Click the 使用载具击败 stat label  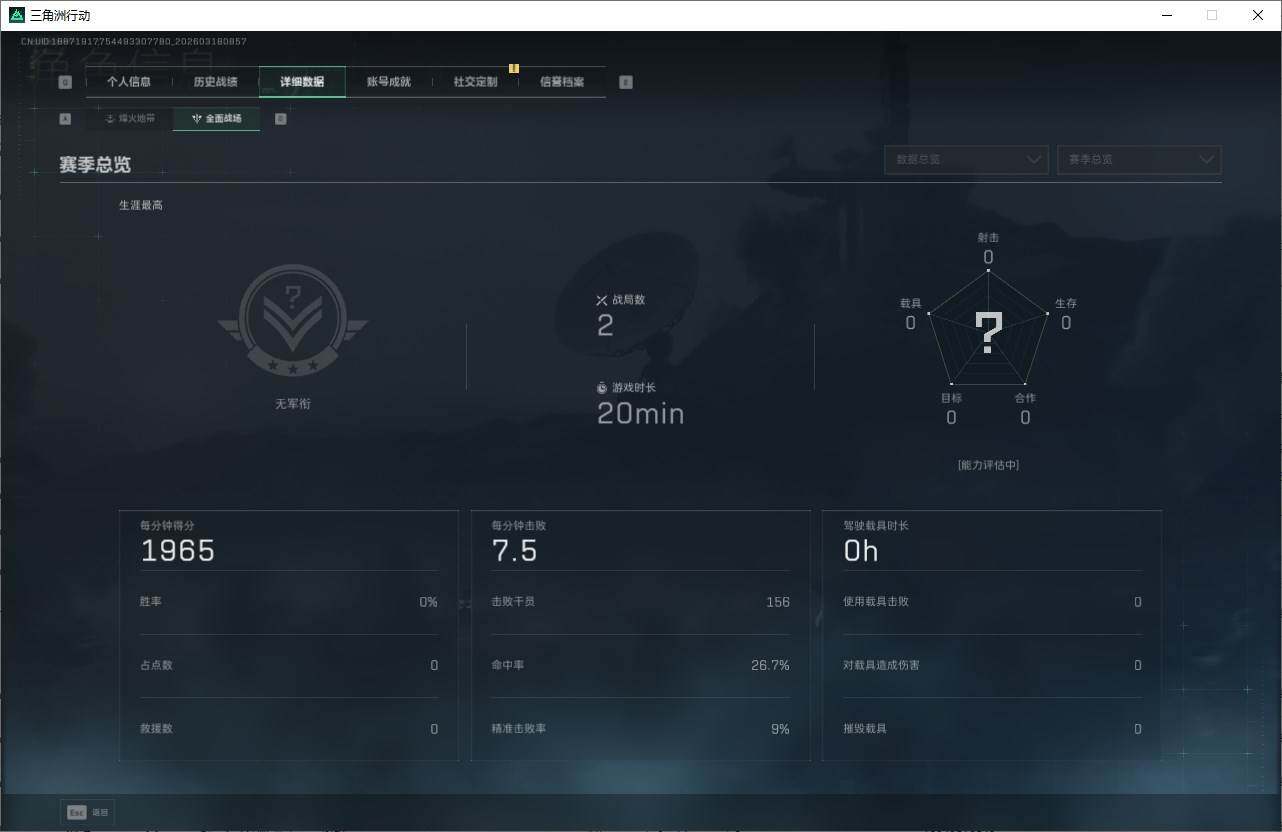click(876, 602)
